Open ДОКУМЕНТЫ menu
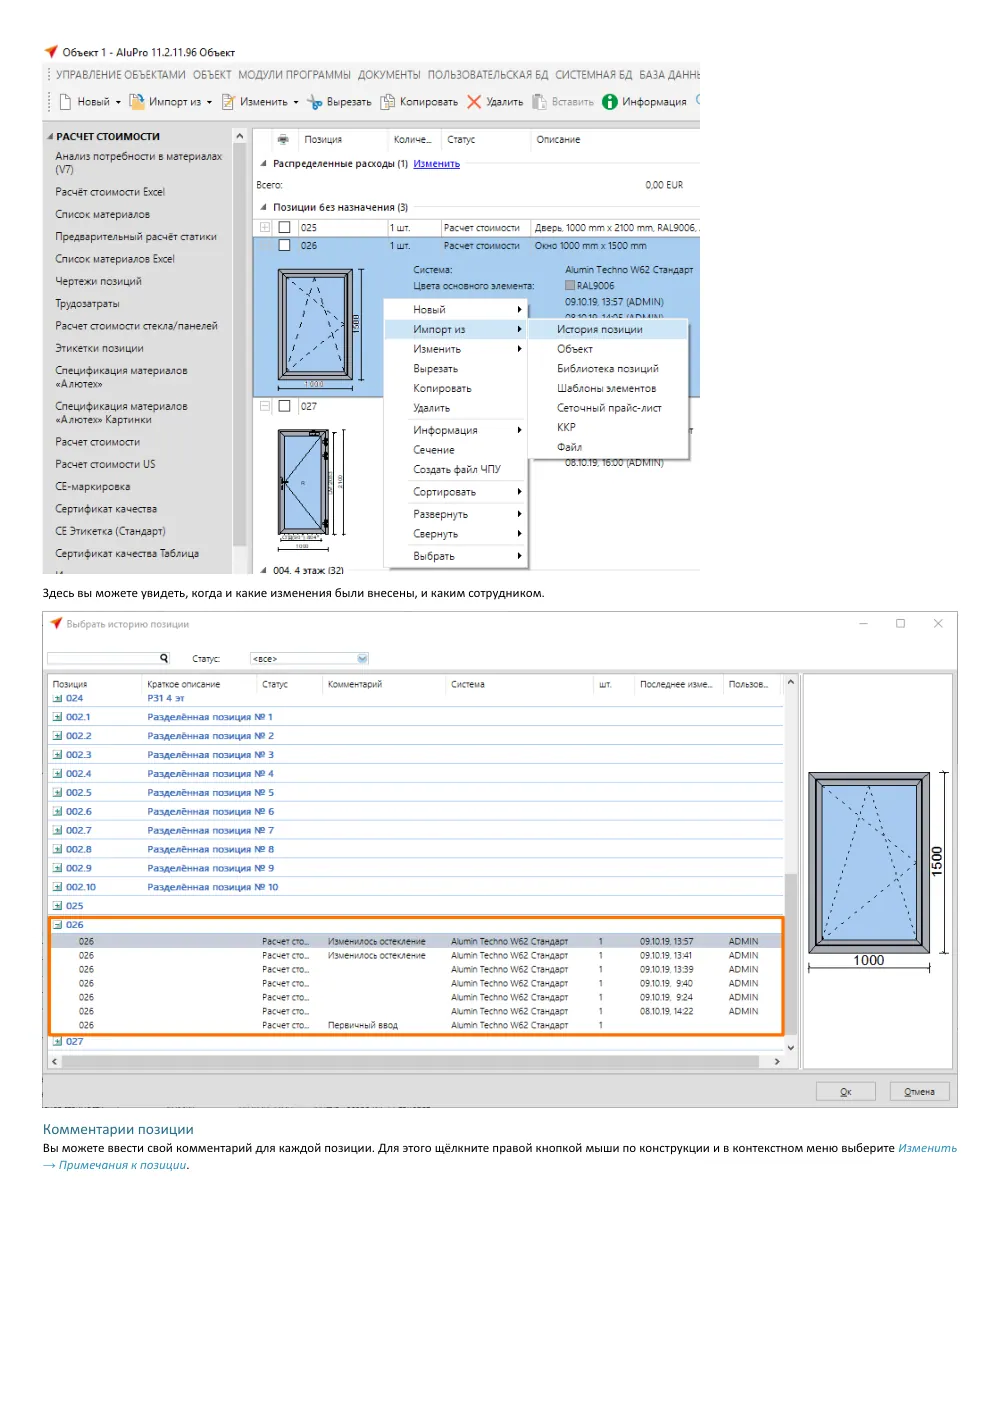The width and height of the screenshot is (1000, 1415). (389, 75)
